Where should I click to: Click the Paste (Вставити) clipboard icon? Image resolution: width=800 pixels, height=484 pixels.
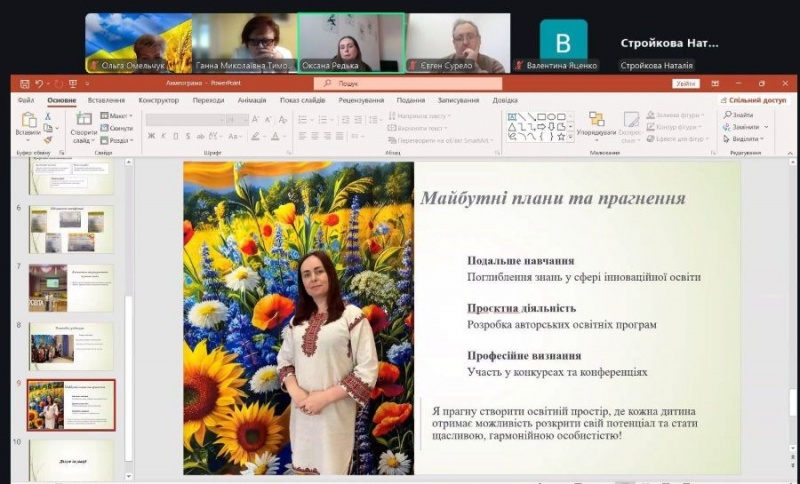pyautogui.click(x=28, y=120)
